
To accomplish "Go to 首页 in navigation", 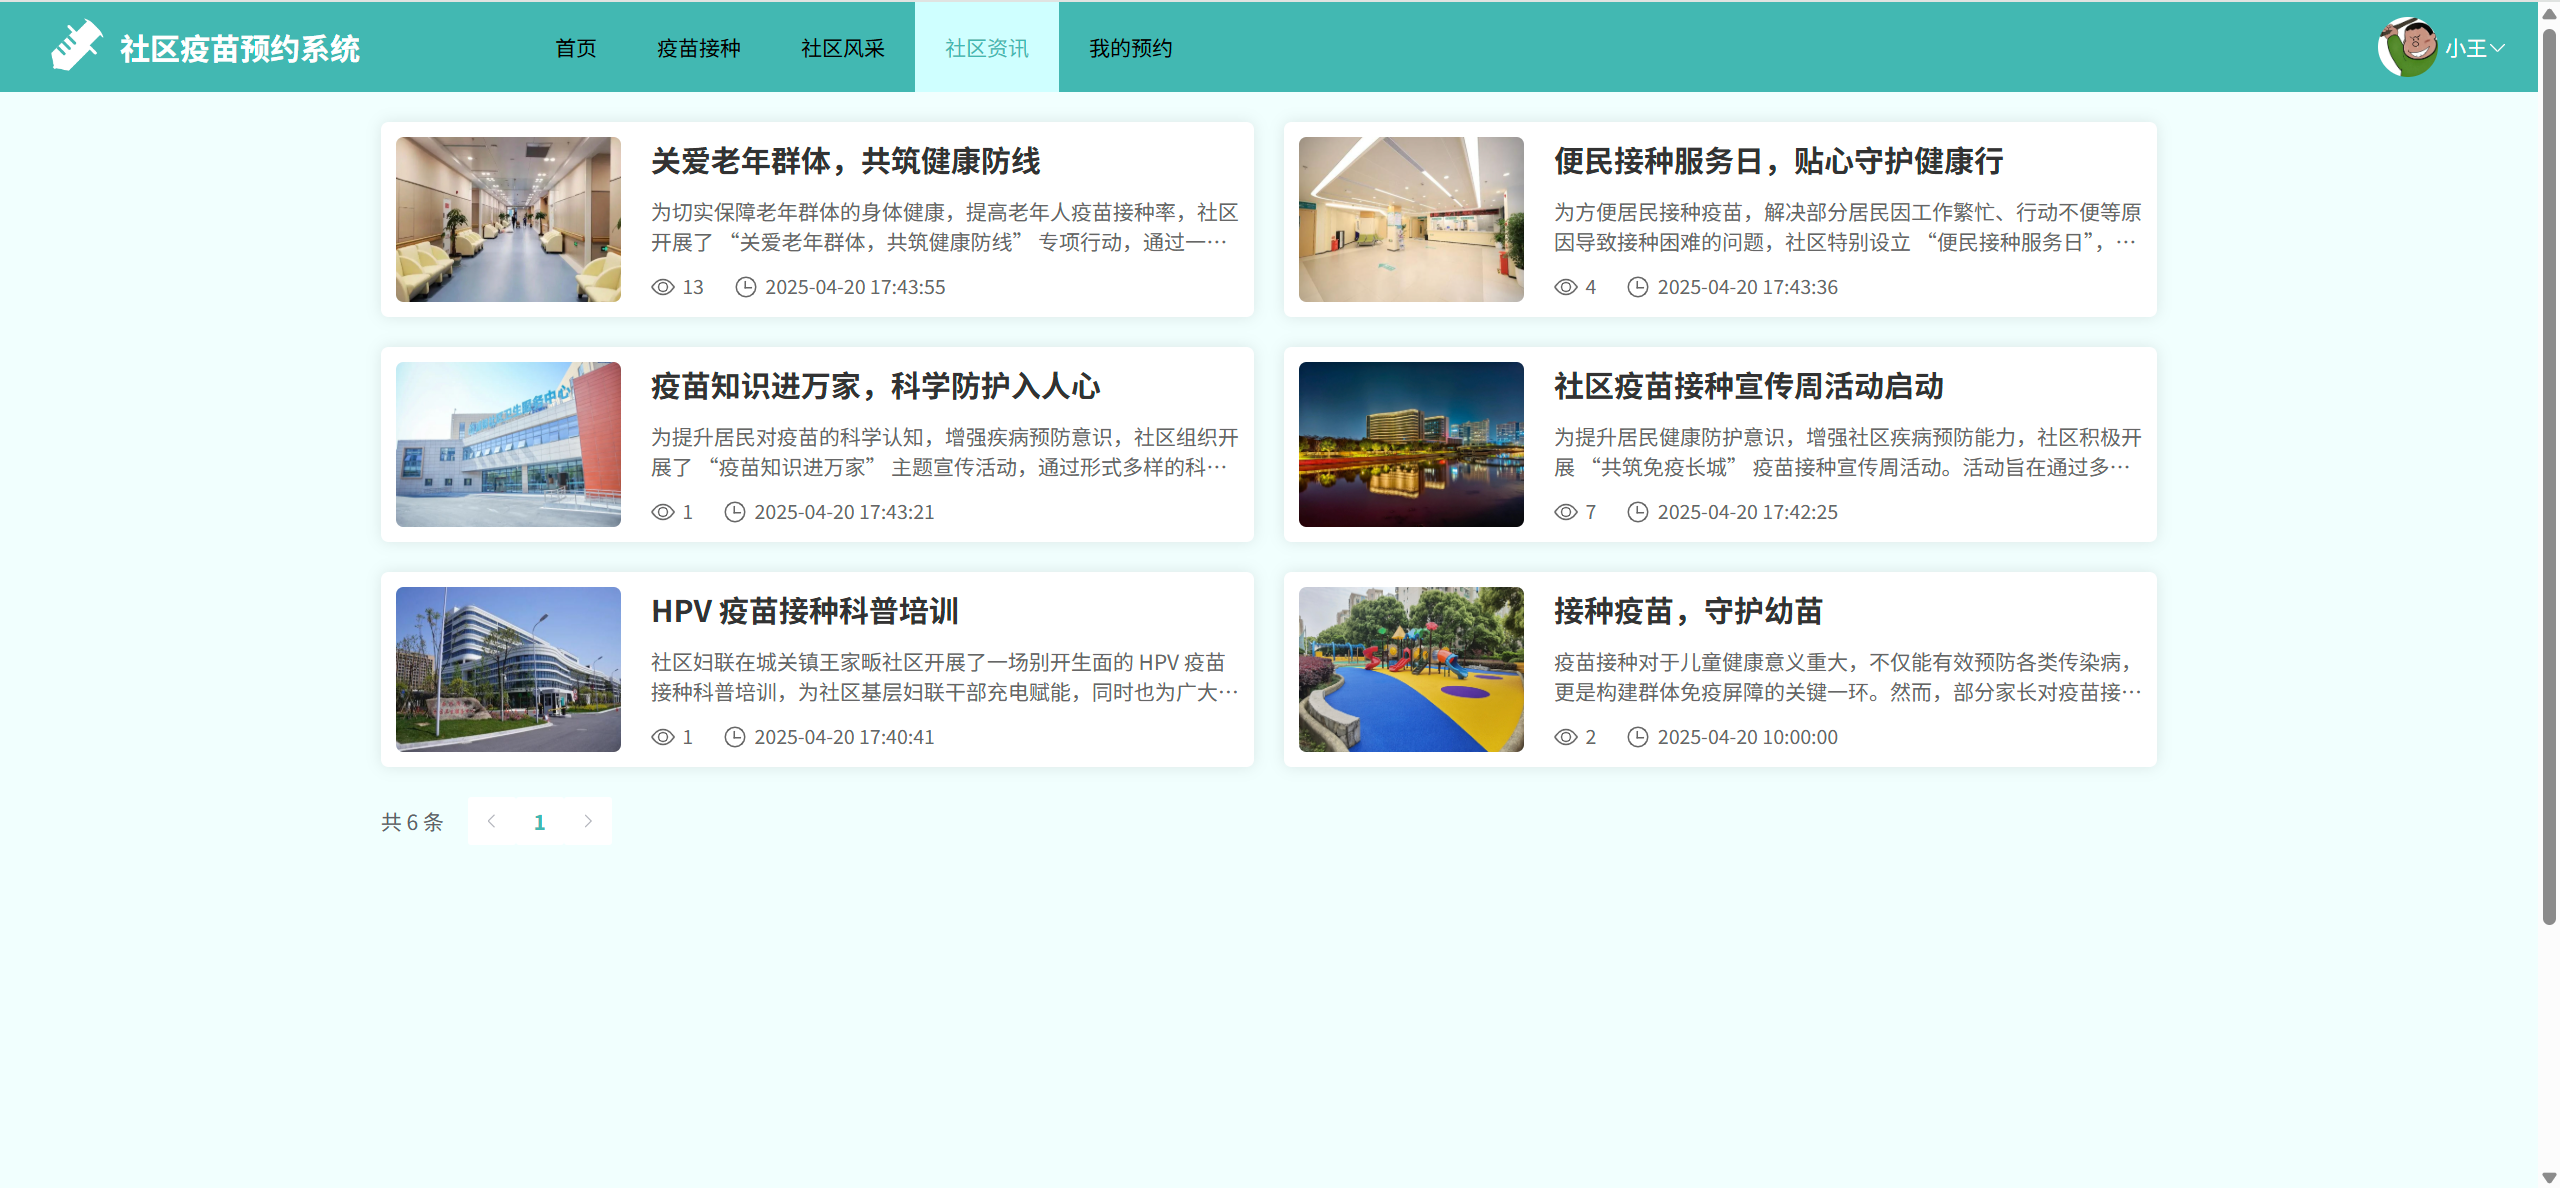I will click(x=575, y=48).
